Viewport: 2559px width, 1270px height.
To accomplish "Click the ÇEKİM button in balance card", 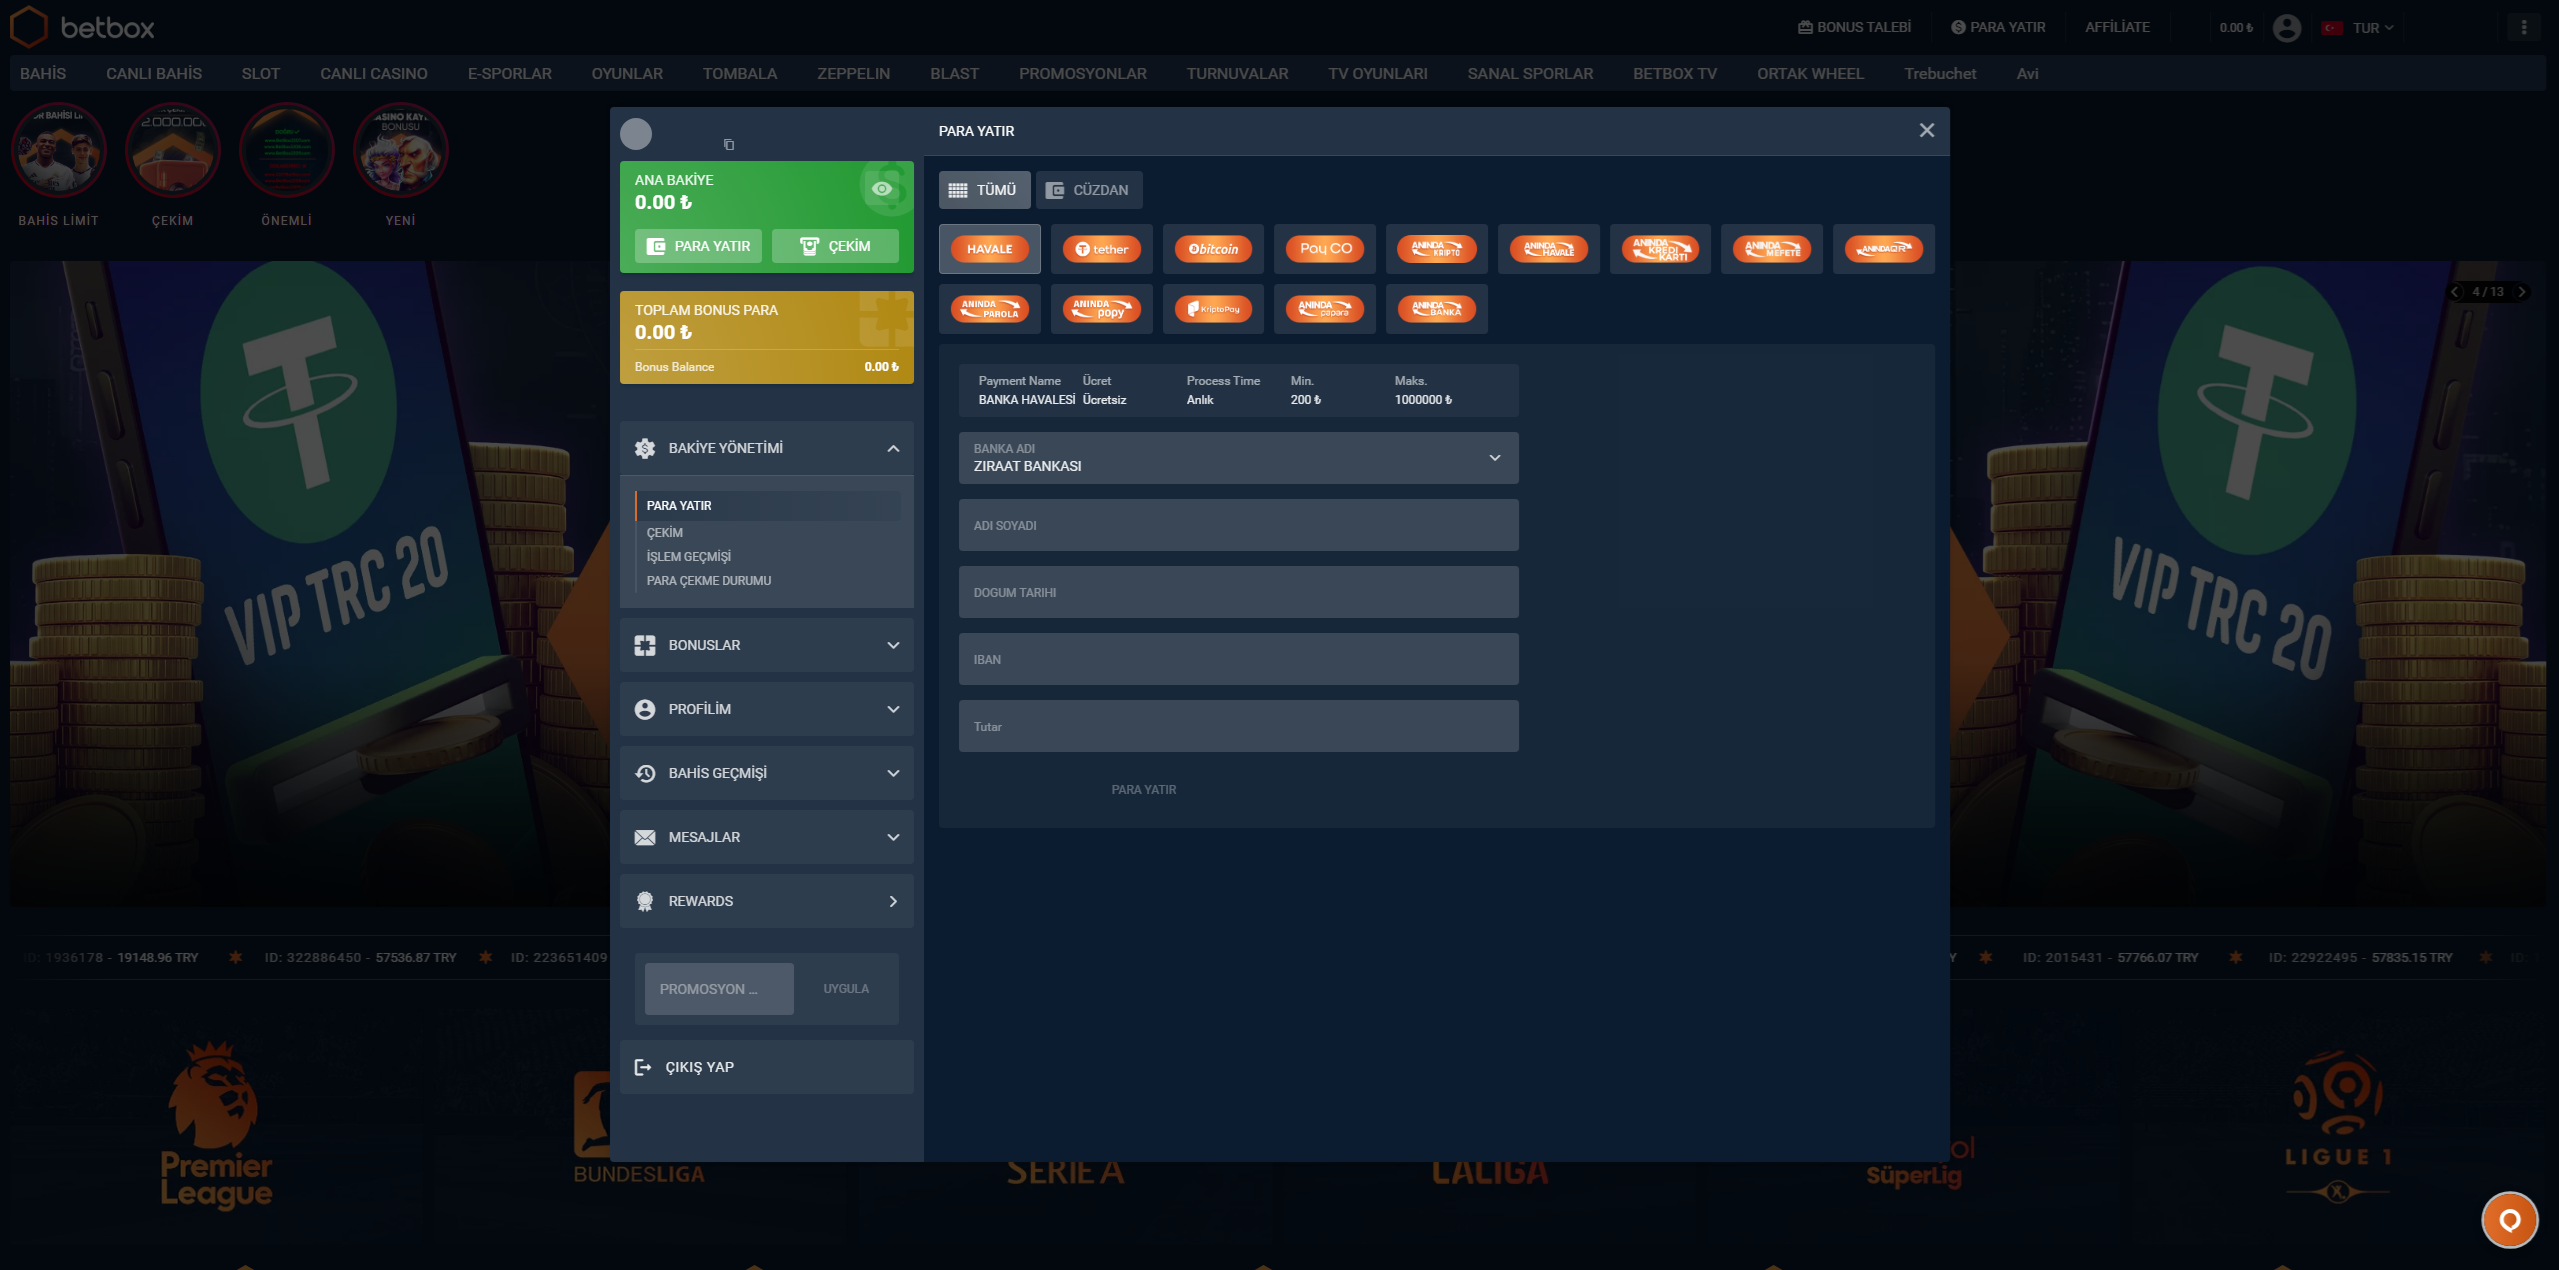I will pyautogui.click(x=835, y=246).
